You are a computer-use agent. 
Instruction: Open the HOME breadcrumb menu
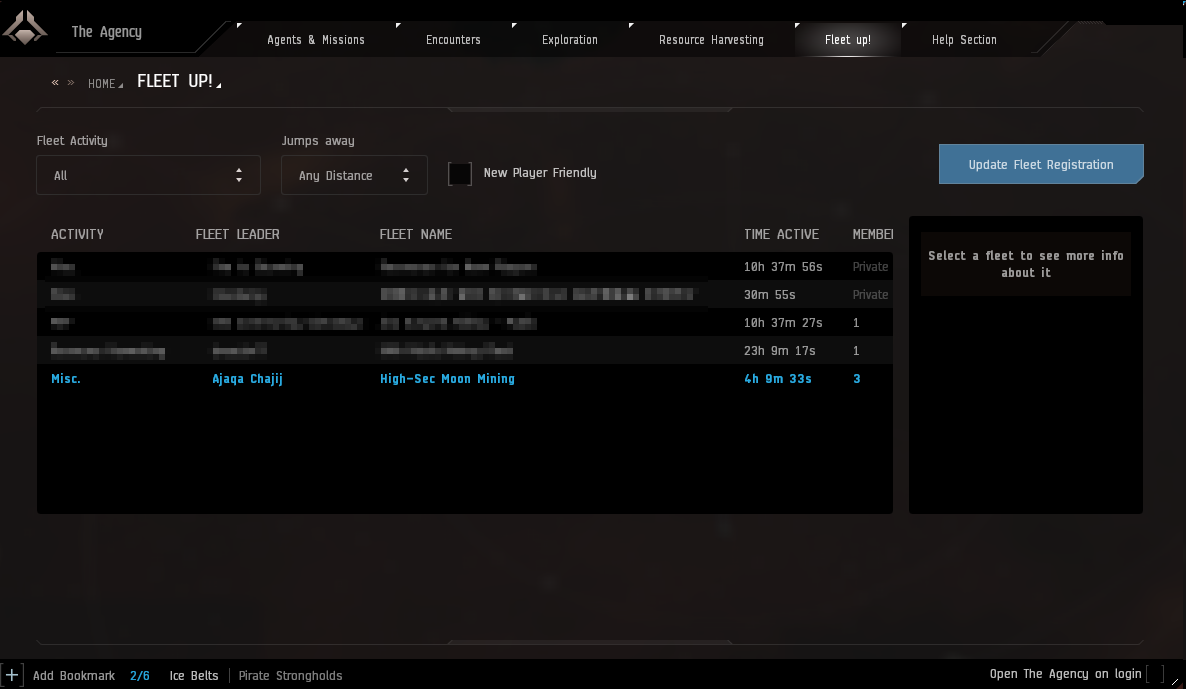click(x=102, y=84)
